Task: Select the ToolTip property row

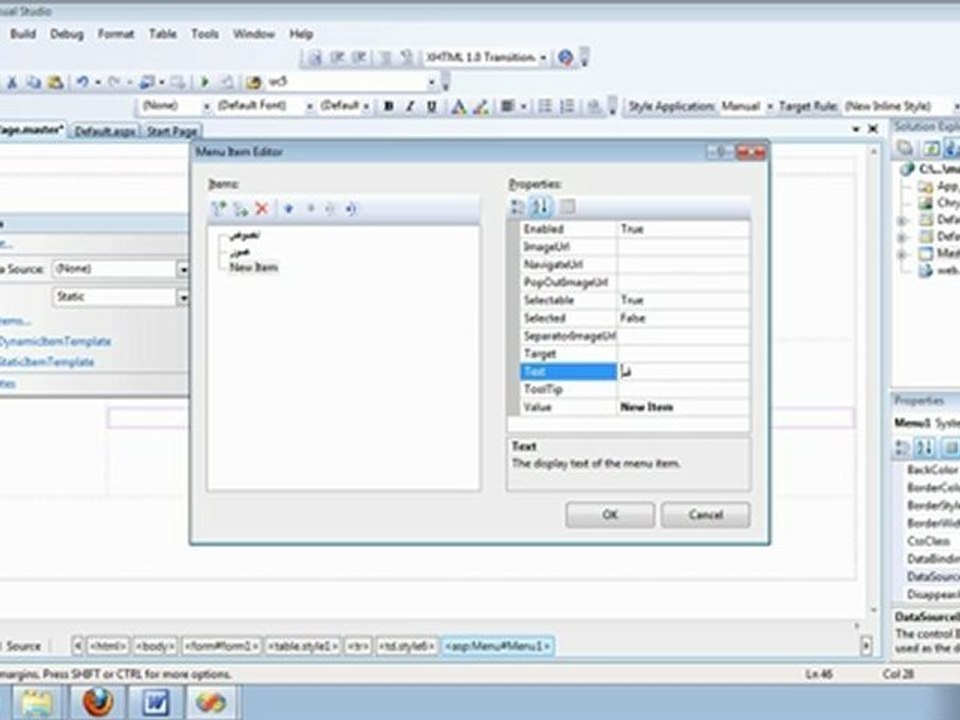Action: (x=568, y=389)
